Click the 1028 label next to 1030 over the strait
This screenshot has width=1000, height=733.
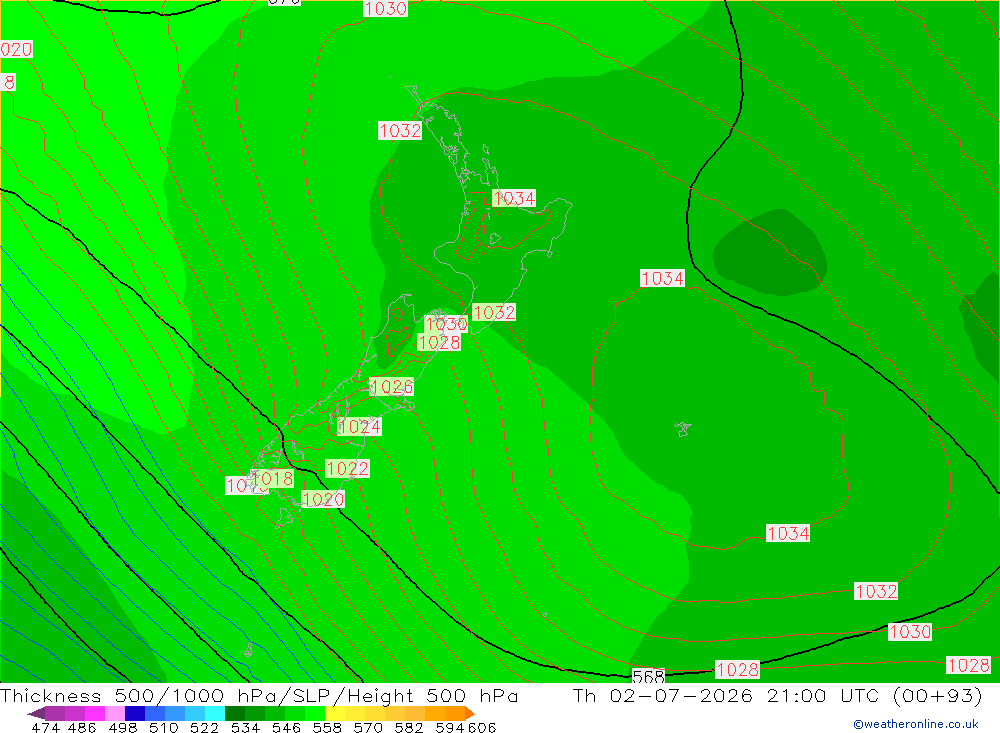tap(439, 342)
